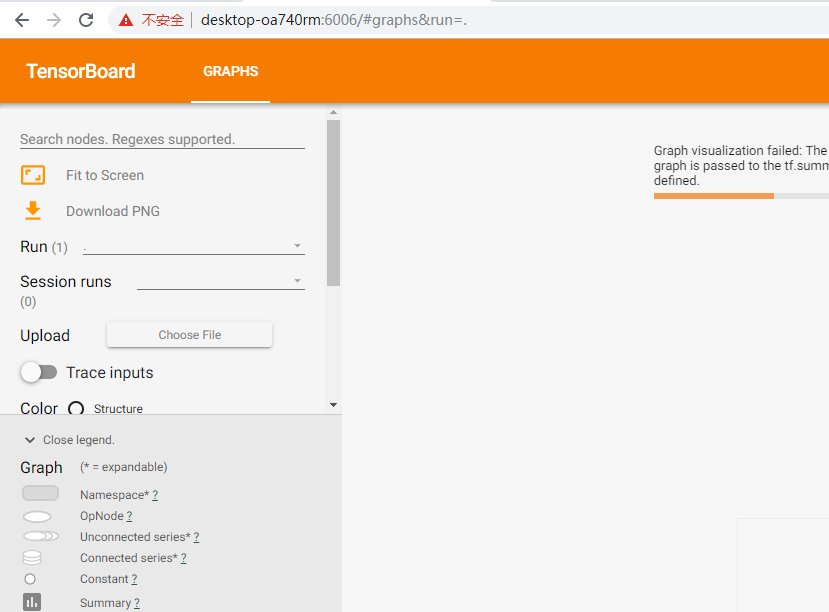This screenshot has height=612, width=829.
Task: Click the Upload label
Action: 45,336
